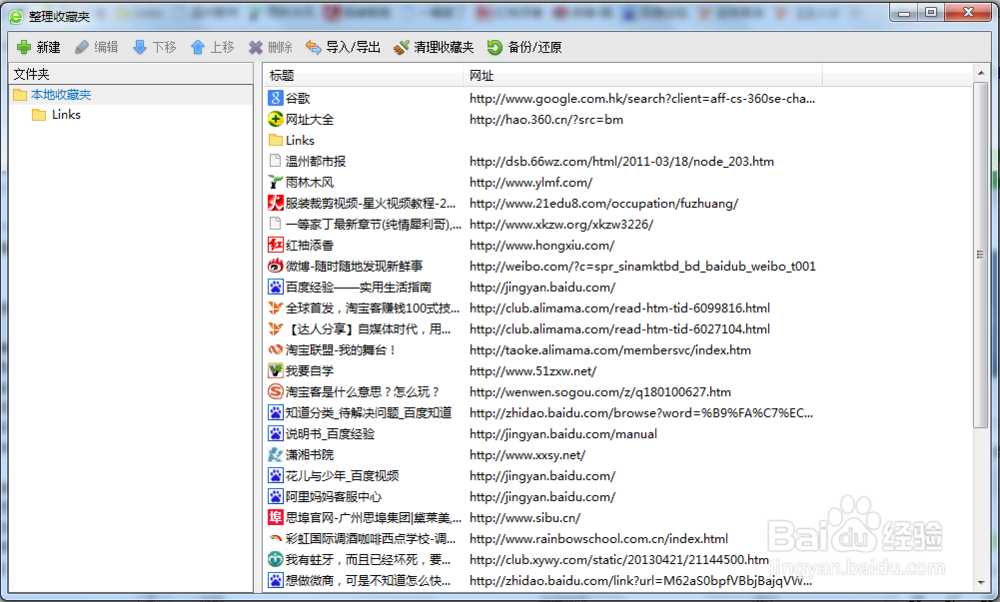Click the 编辑 pencil icon
The image size is (1000, 602).
(x=82, y=47)
